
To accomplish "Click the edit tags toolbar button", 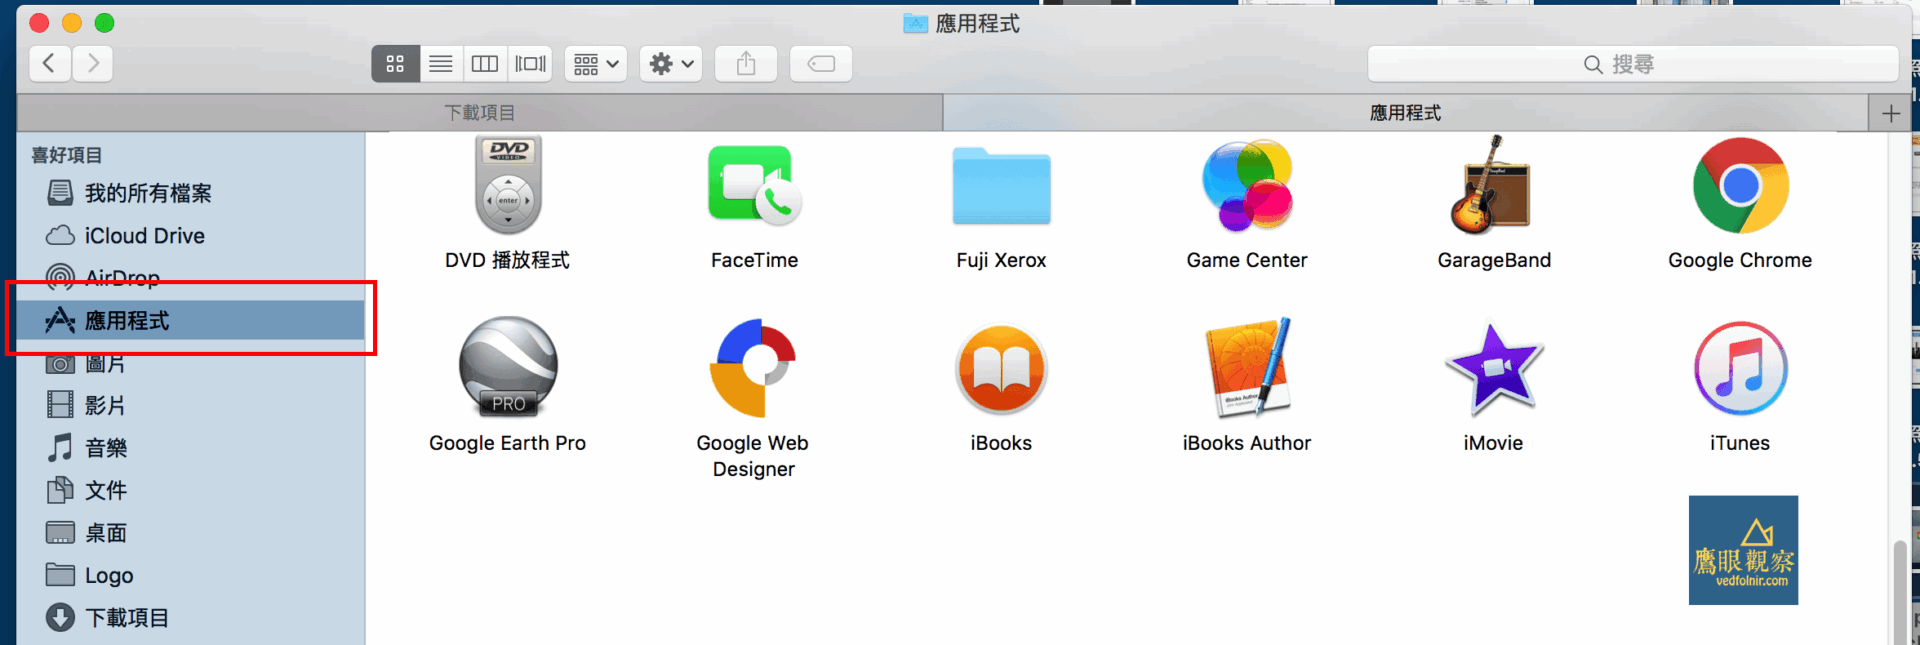I will 821,64.
